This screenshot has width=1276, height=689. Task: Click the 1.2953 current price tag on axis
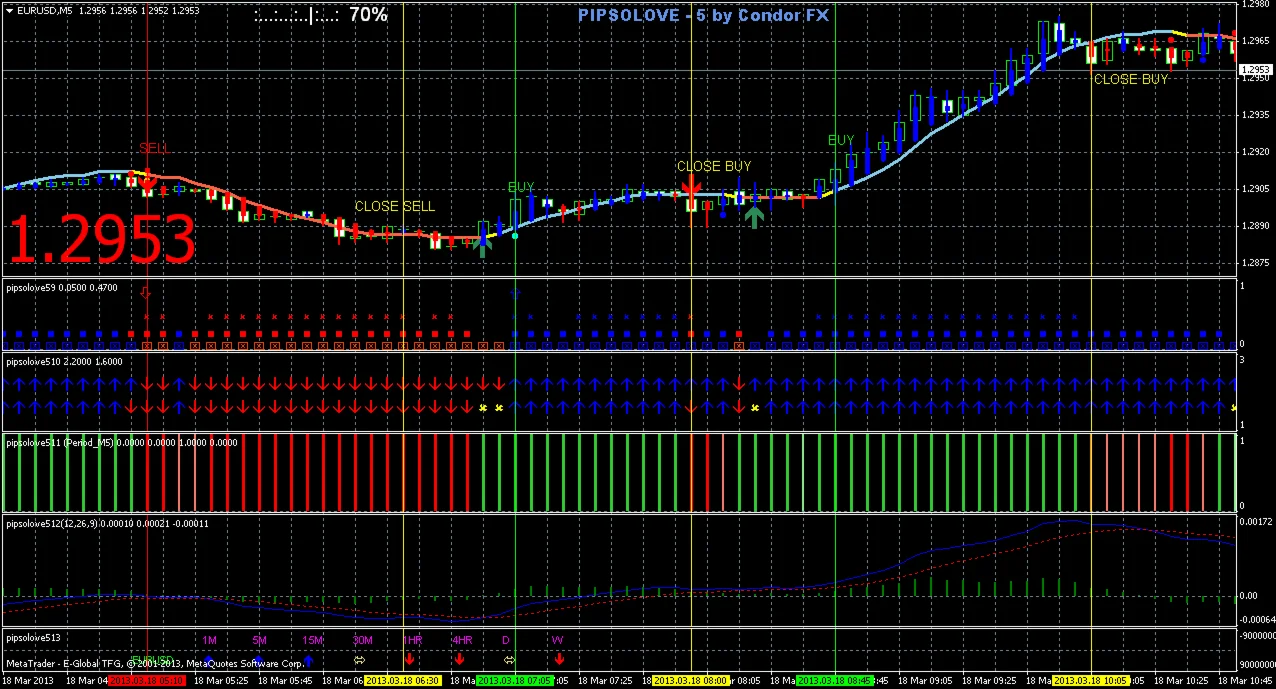[1255, 70]
